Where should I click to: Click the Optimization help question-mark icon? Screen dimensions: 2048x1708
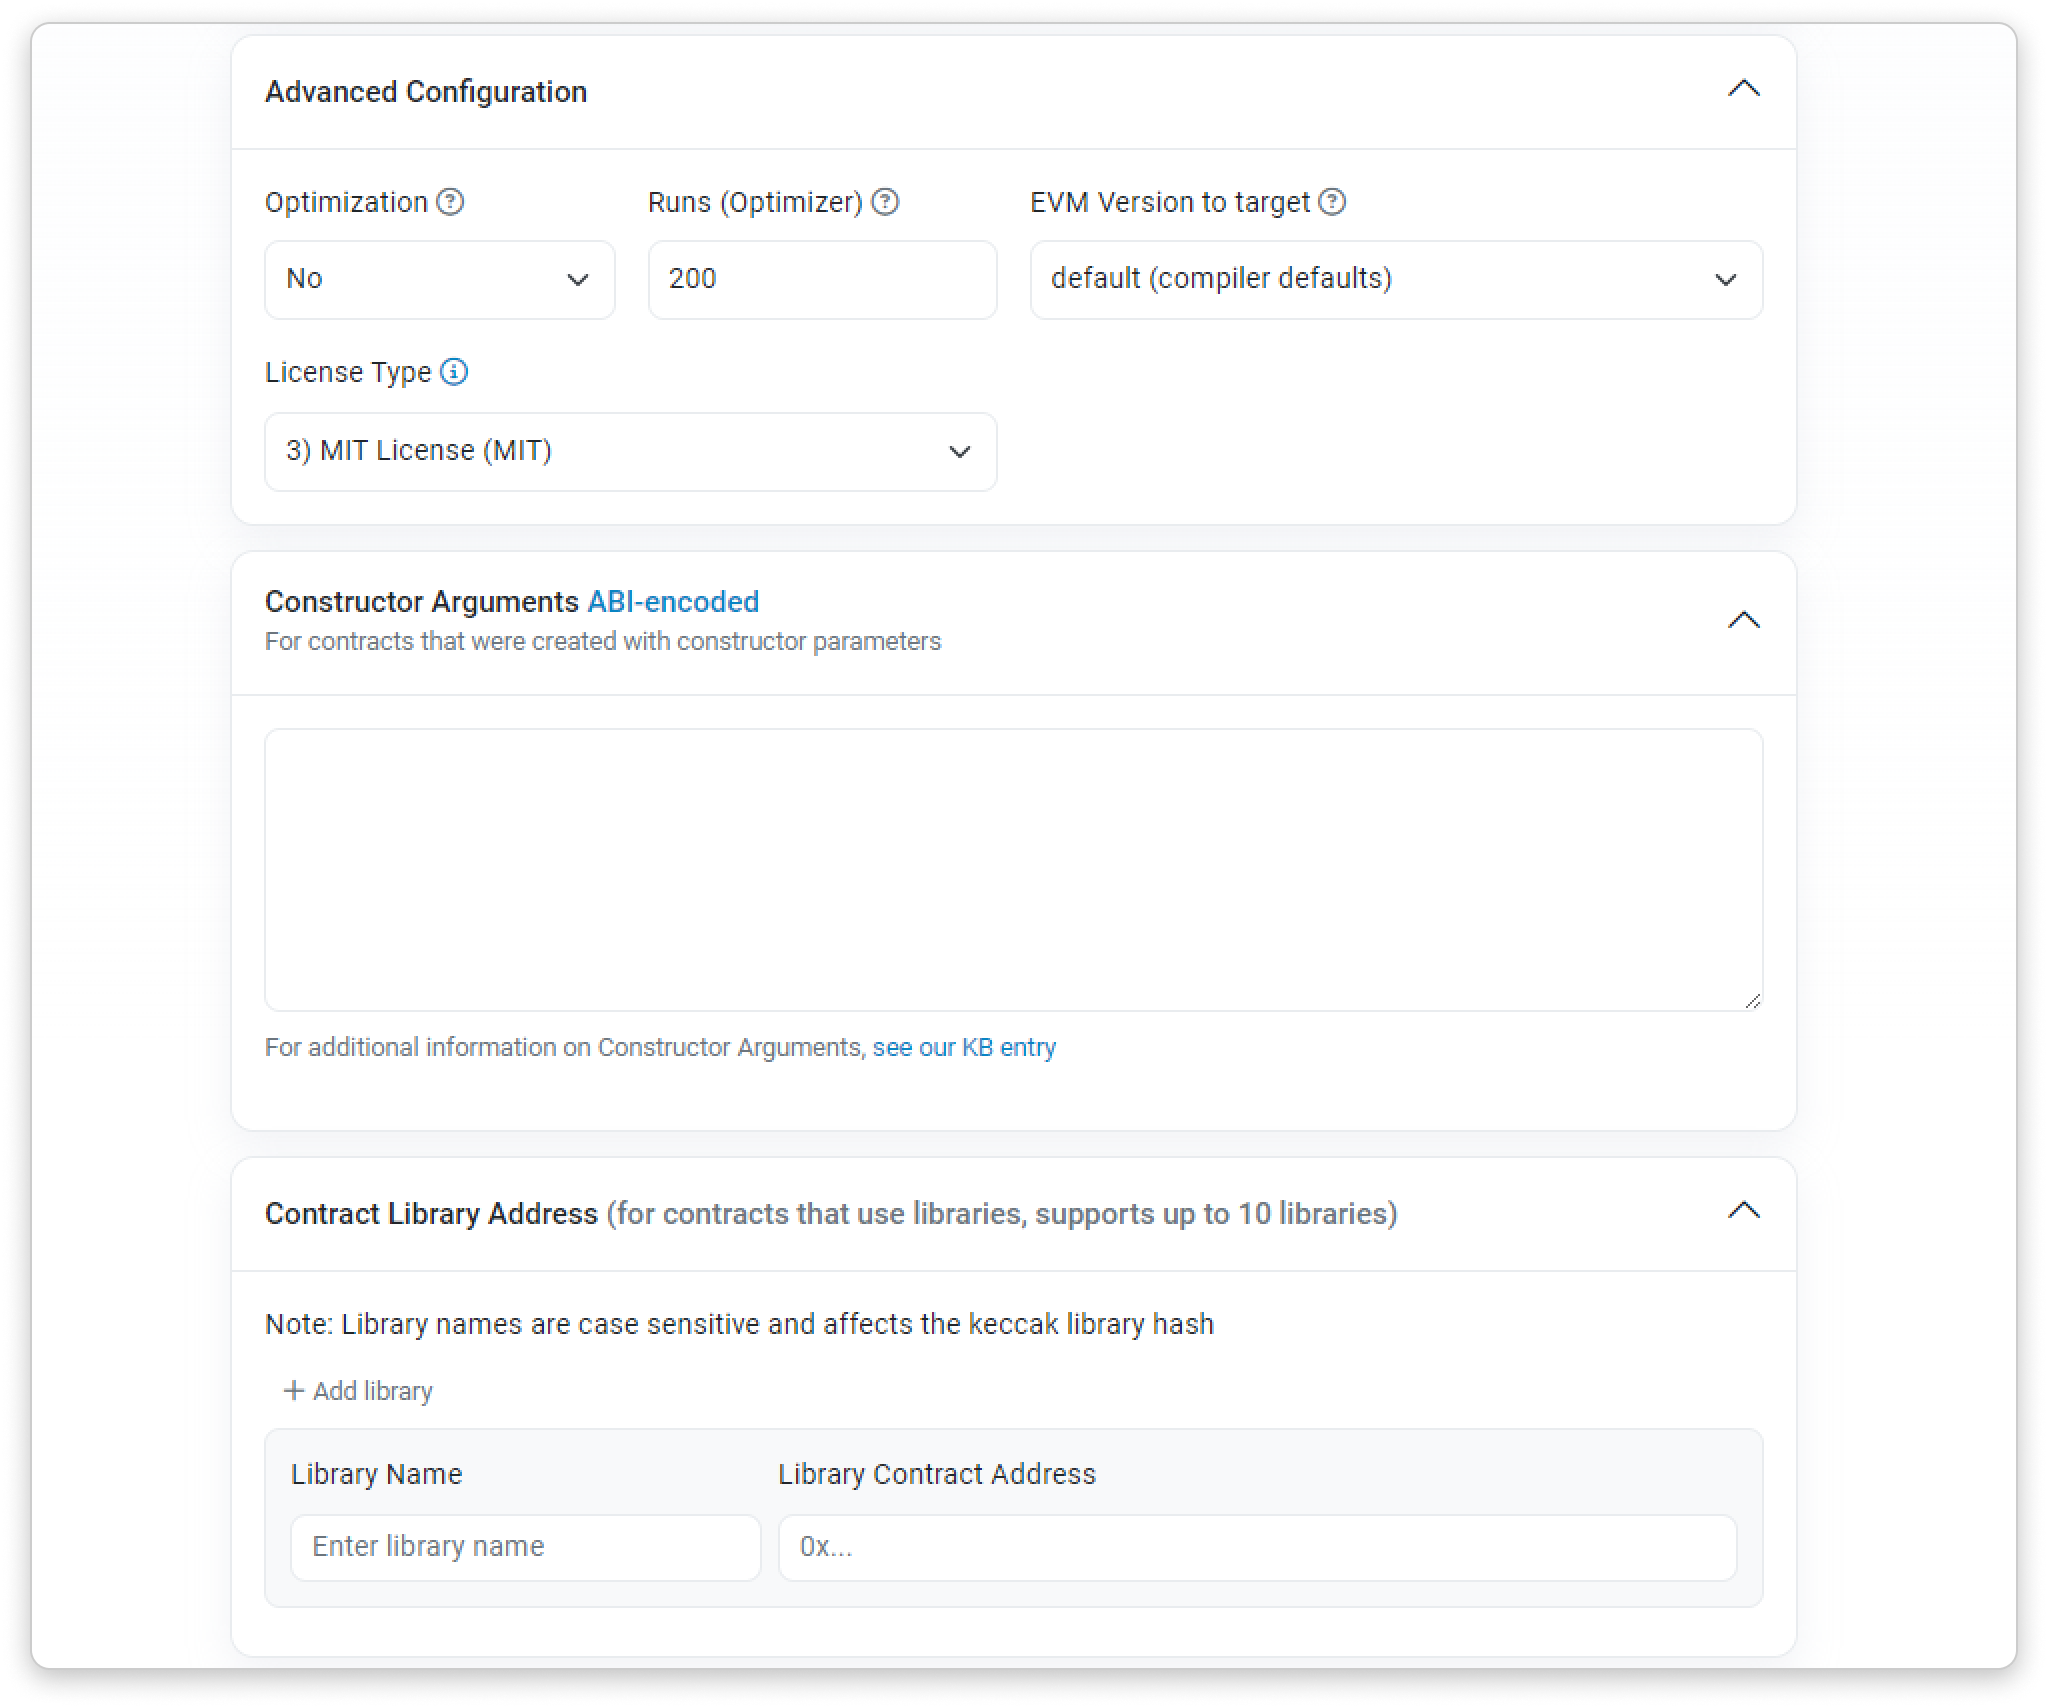(x=451, y=202)
